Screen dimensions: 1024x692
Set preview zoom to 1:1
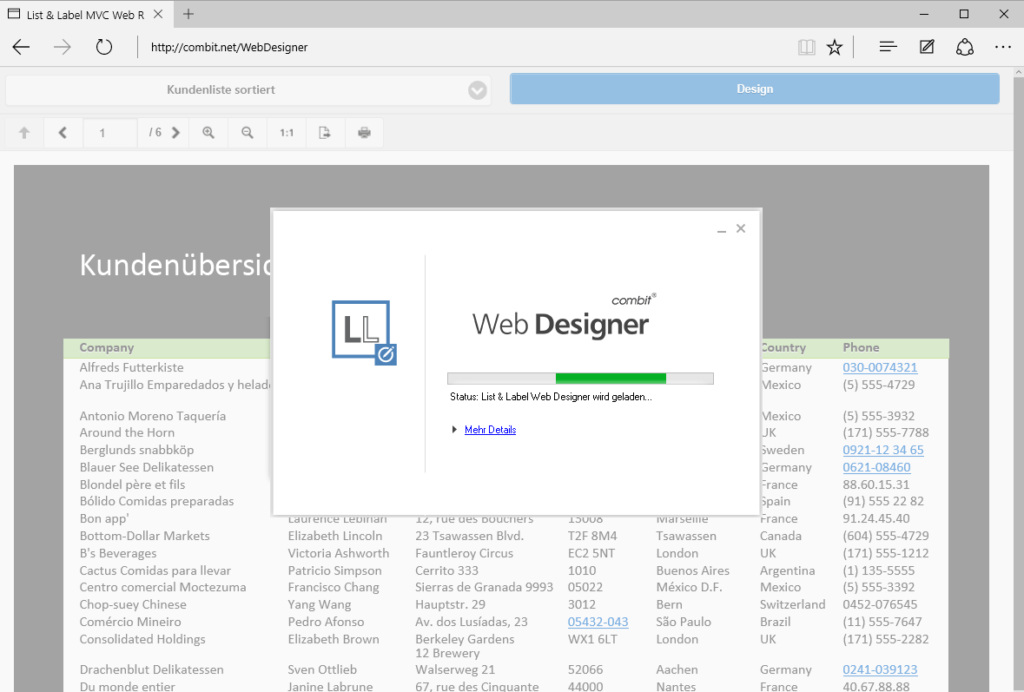coord(286,132)
